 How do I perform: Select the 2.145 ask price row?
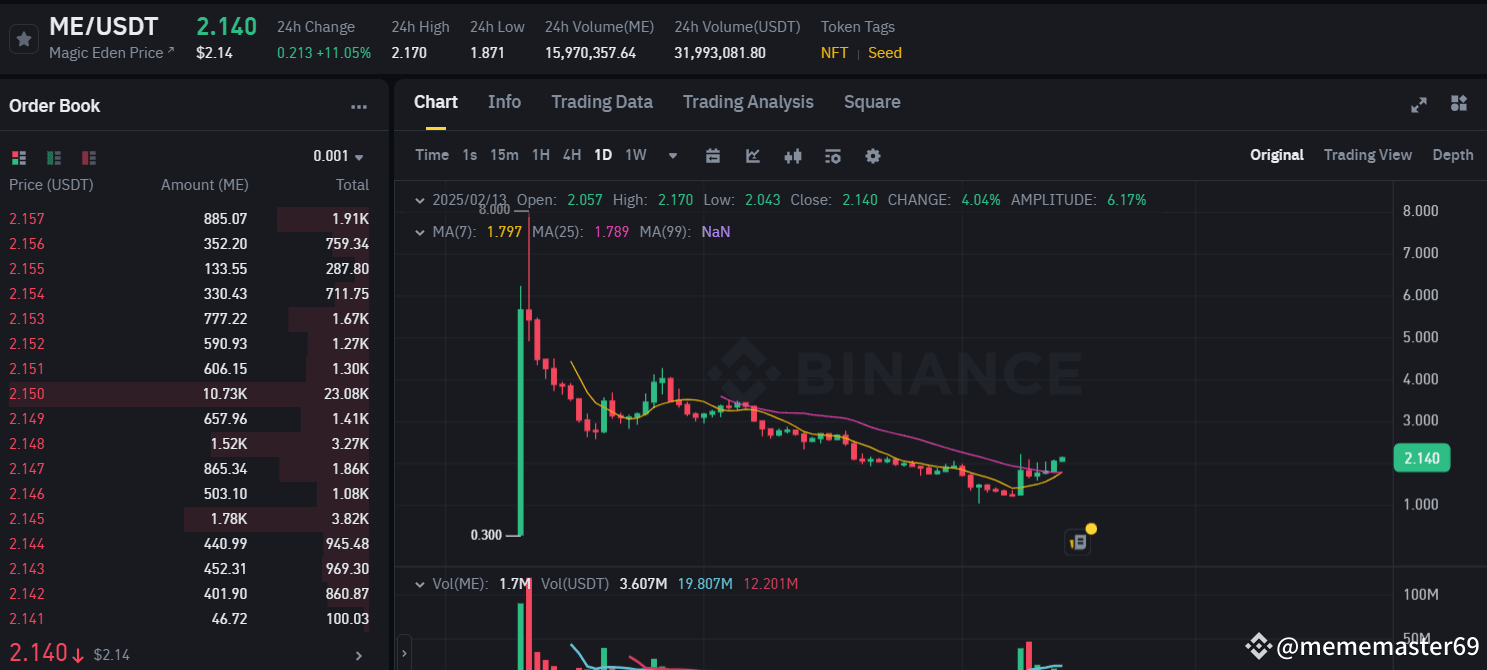189,519
